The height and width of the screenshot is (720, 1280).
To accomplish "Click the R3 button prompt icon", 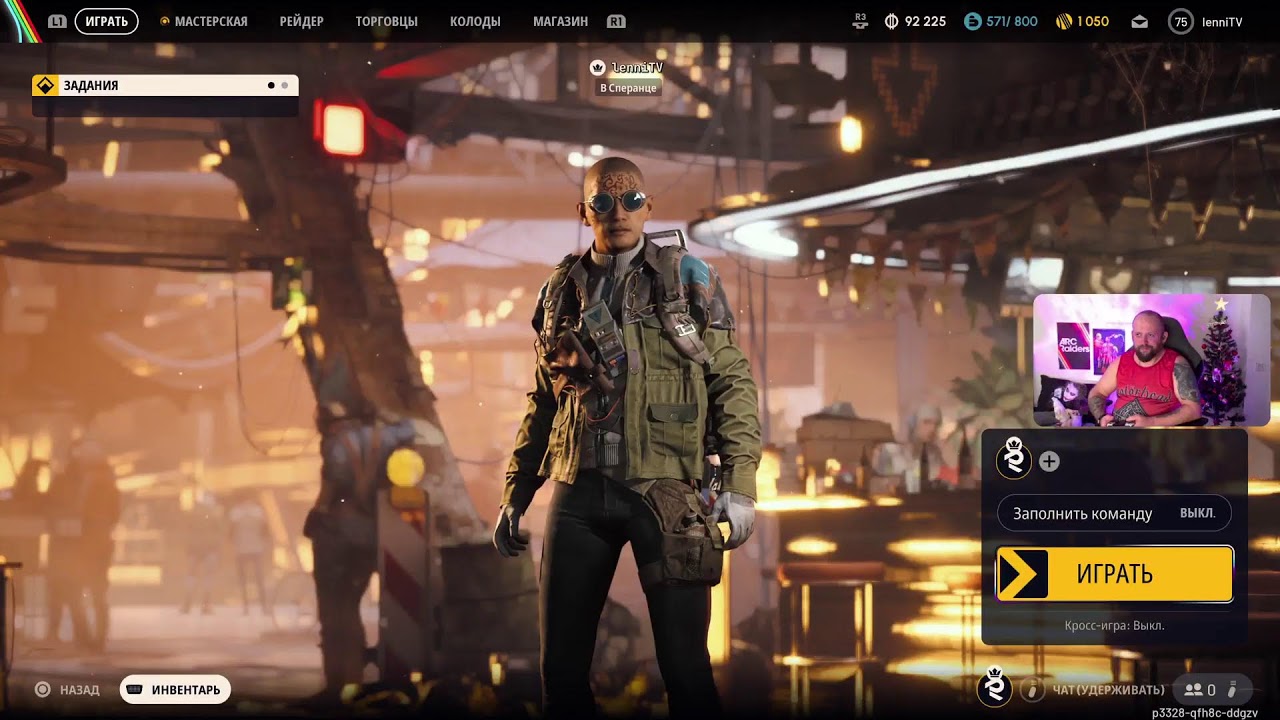I will 860,21.
